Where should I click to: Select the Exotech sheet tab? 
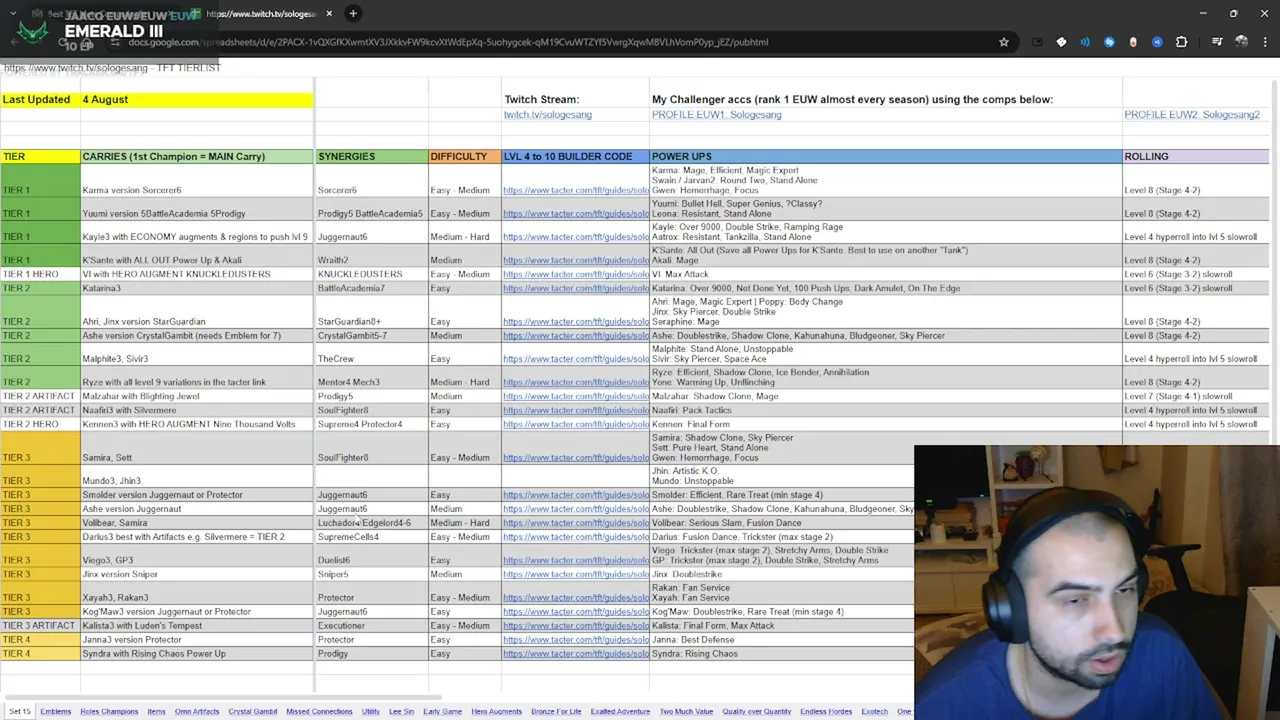tap(875, 711)
